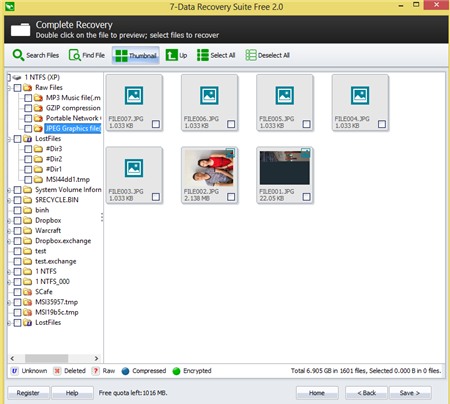Click the blue Compressed legend dot
450x404 pixels.
tap(125, 371)
